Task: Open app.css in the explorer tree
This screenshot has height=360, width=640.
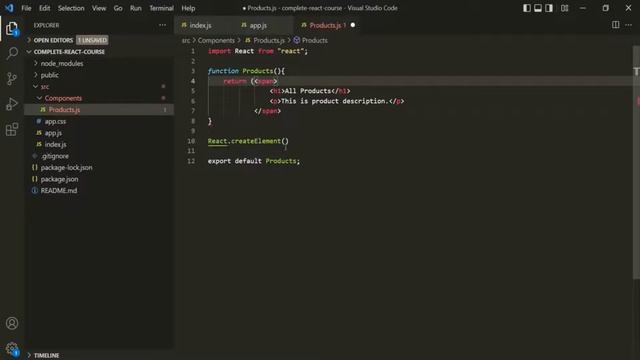Action: tap(55, 121)
